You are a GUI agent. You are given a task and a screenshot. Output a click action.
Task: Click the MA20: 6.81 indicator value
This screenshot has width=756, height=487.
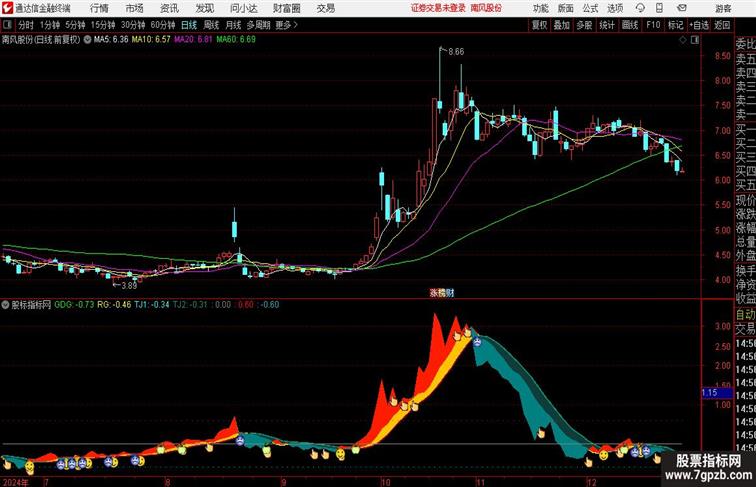click(193, 40)
